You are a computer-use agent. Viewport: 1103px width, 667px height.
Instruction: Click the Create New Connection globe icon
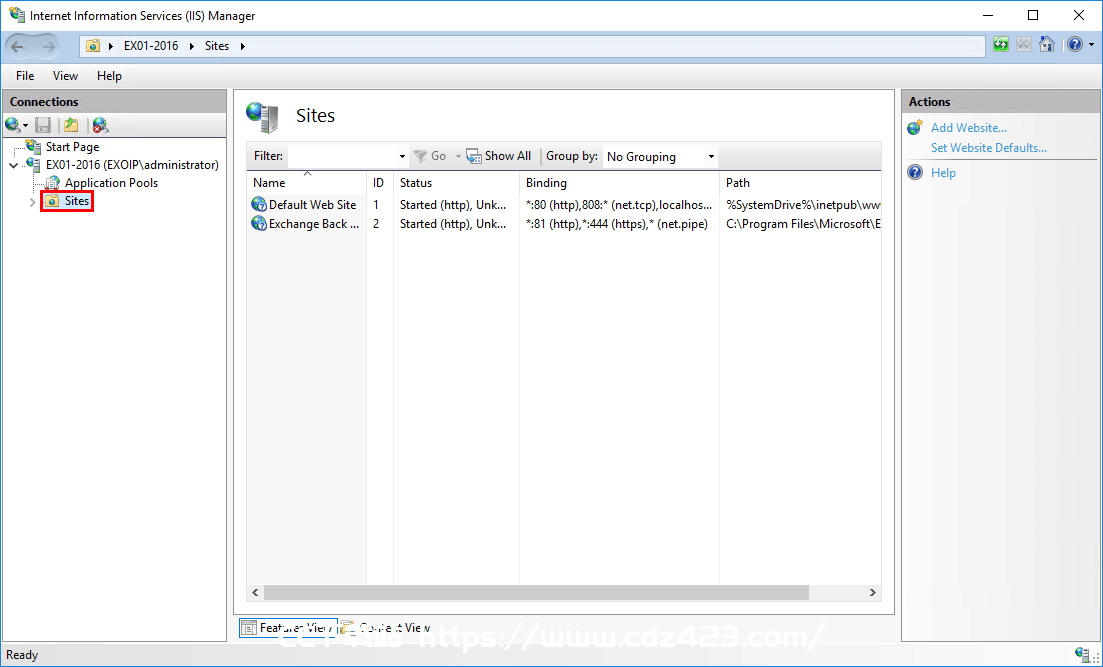13,125
